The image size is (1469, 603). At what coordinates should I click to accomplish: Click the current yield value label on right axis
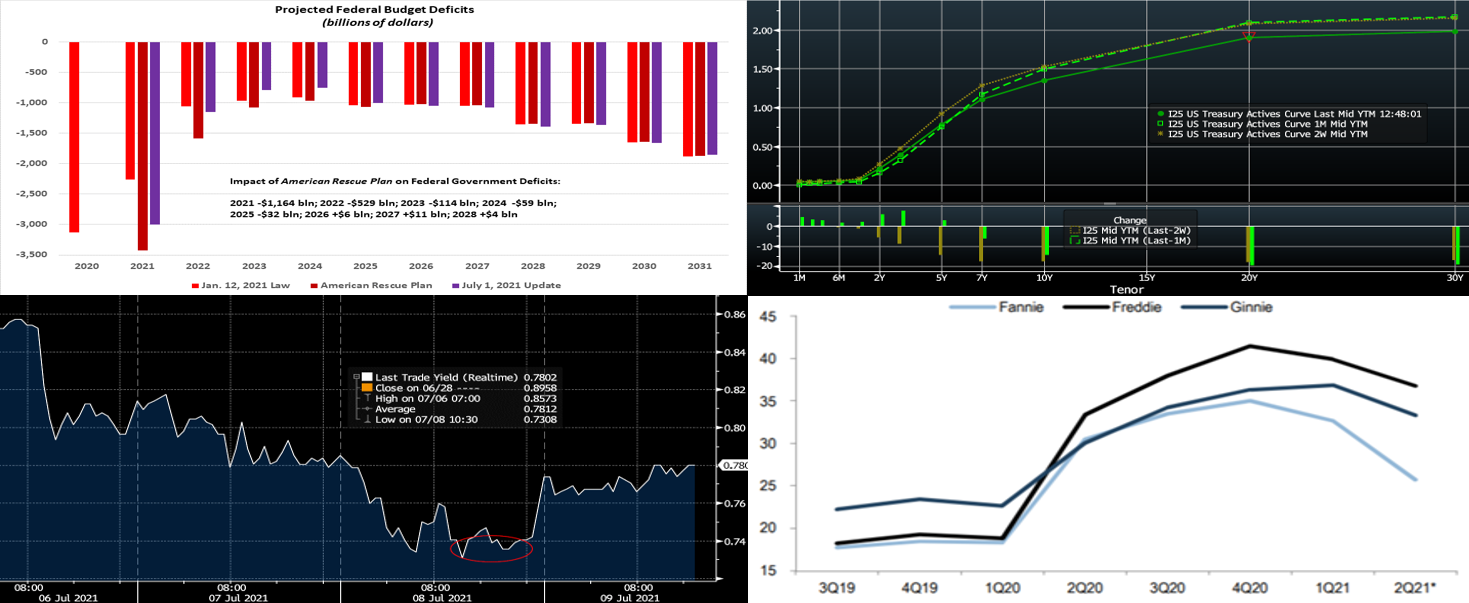733,465
